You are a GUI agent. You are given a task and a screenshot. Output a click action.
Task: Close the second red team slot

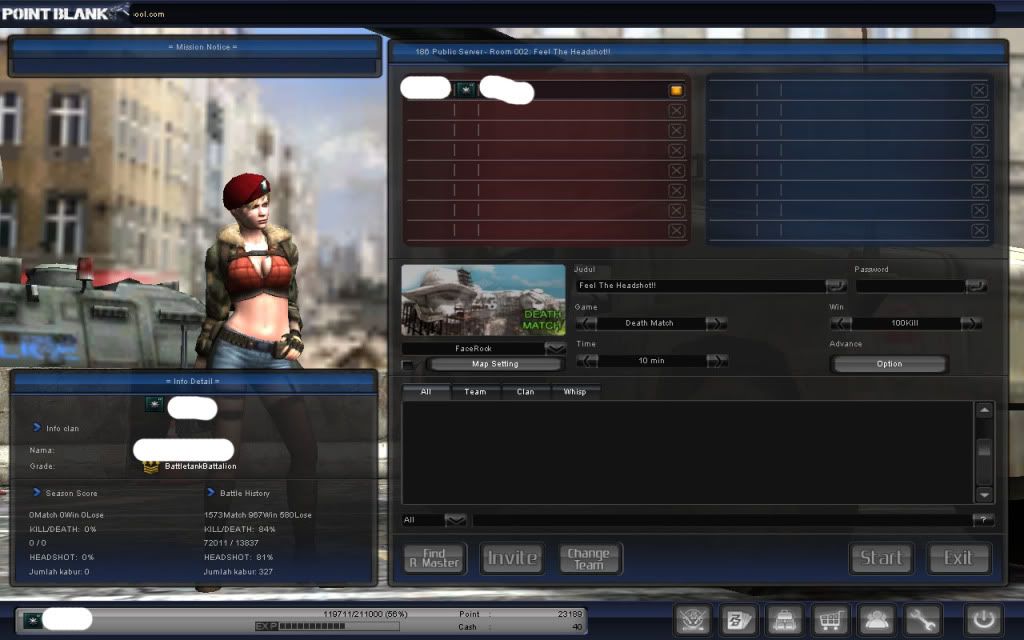pyautogui.click(x=677, y=111)
